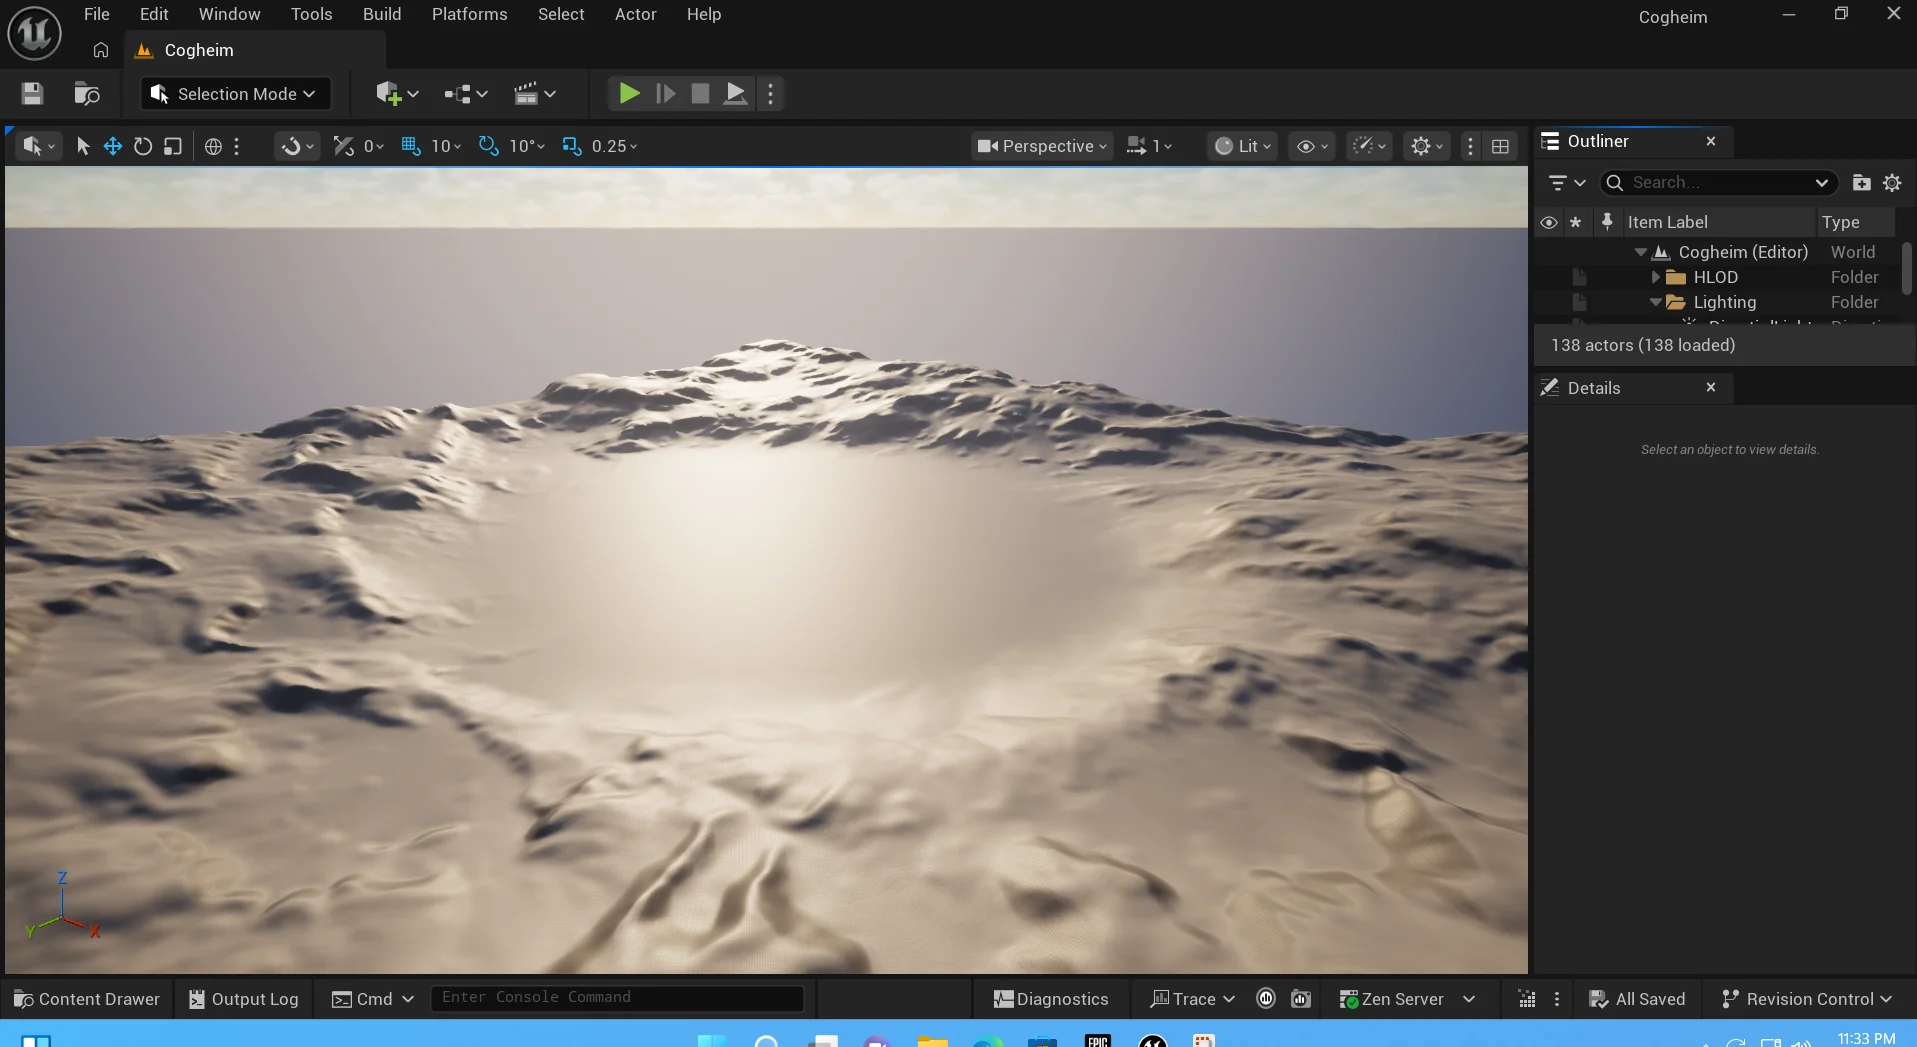Image resolution: width=1917 pixels, height=1047 pixels.
Task: Start Play in Editor
Action: pyautogui.click(x=629, y=94)
